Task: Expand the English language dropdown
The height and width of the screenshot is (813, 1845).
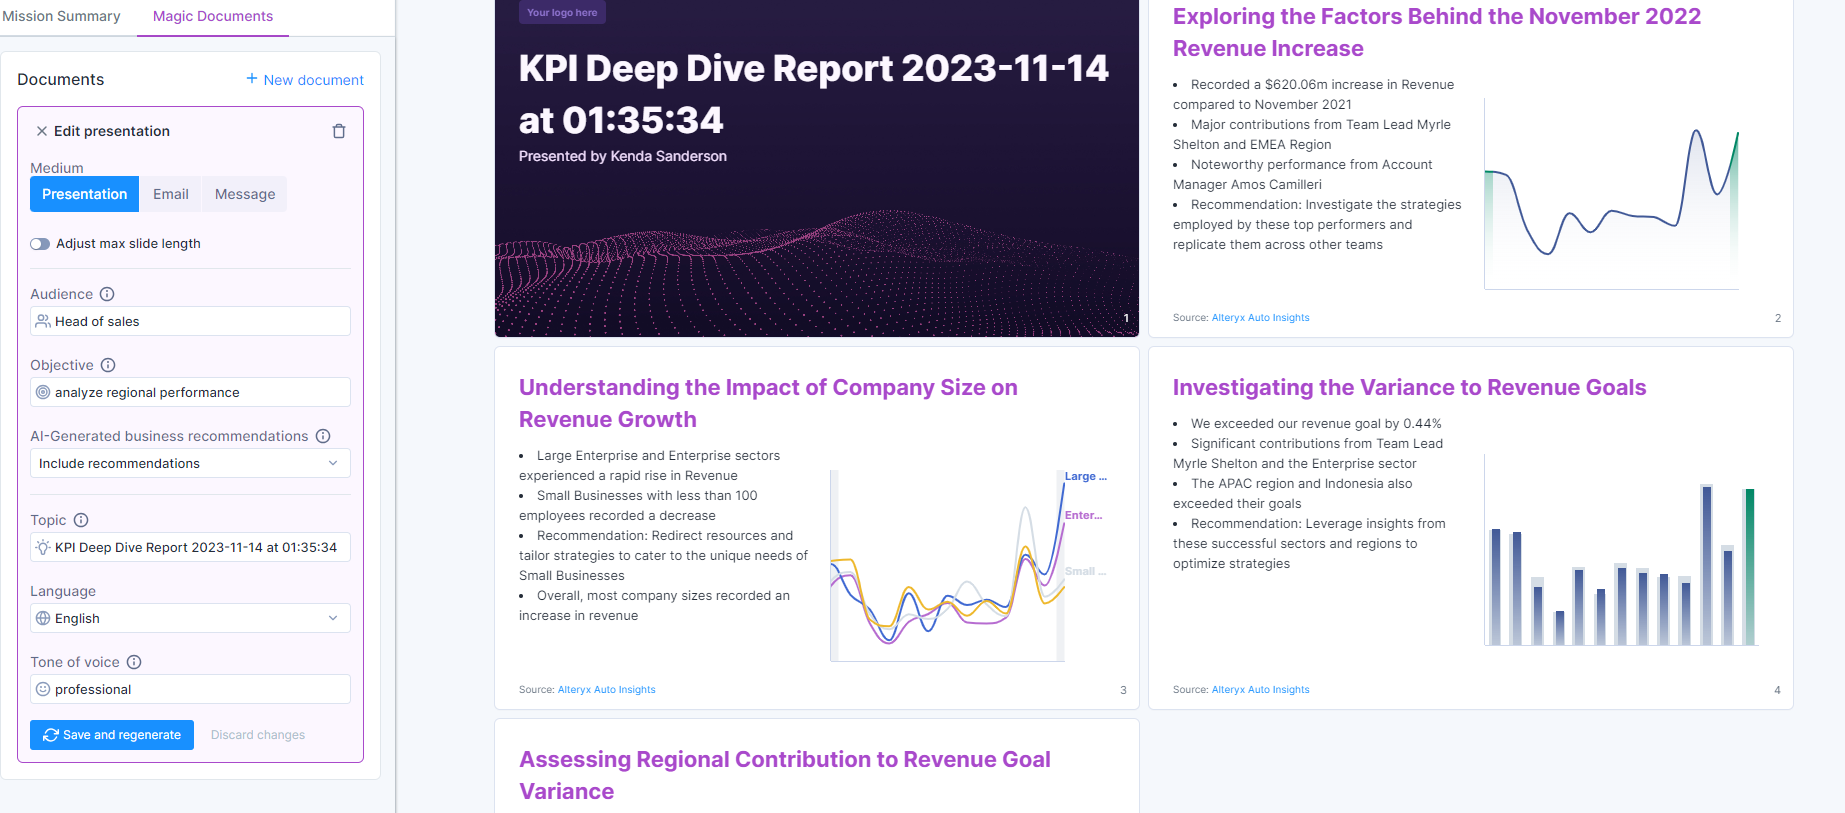Action: point(190,618)
